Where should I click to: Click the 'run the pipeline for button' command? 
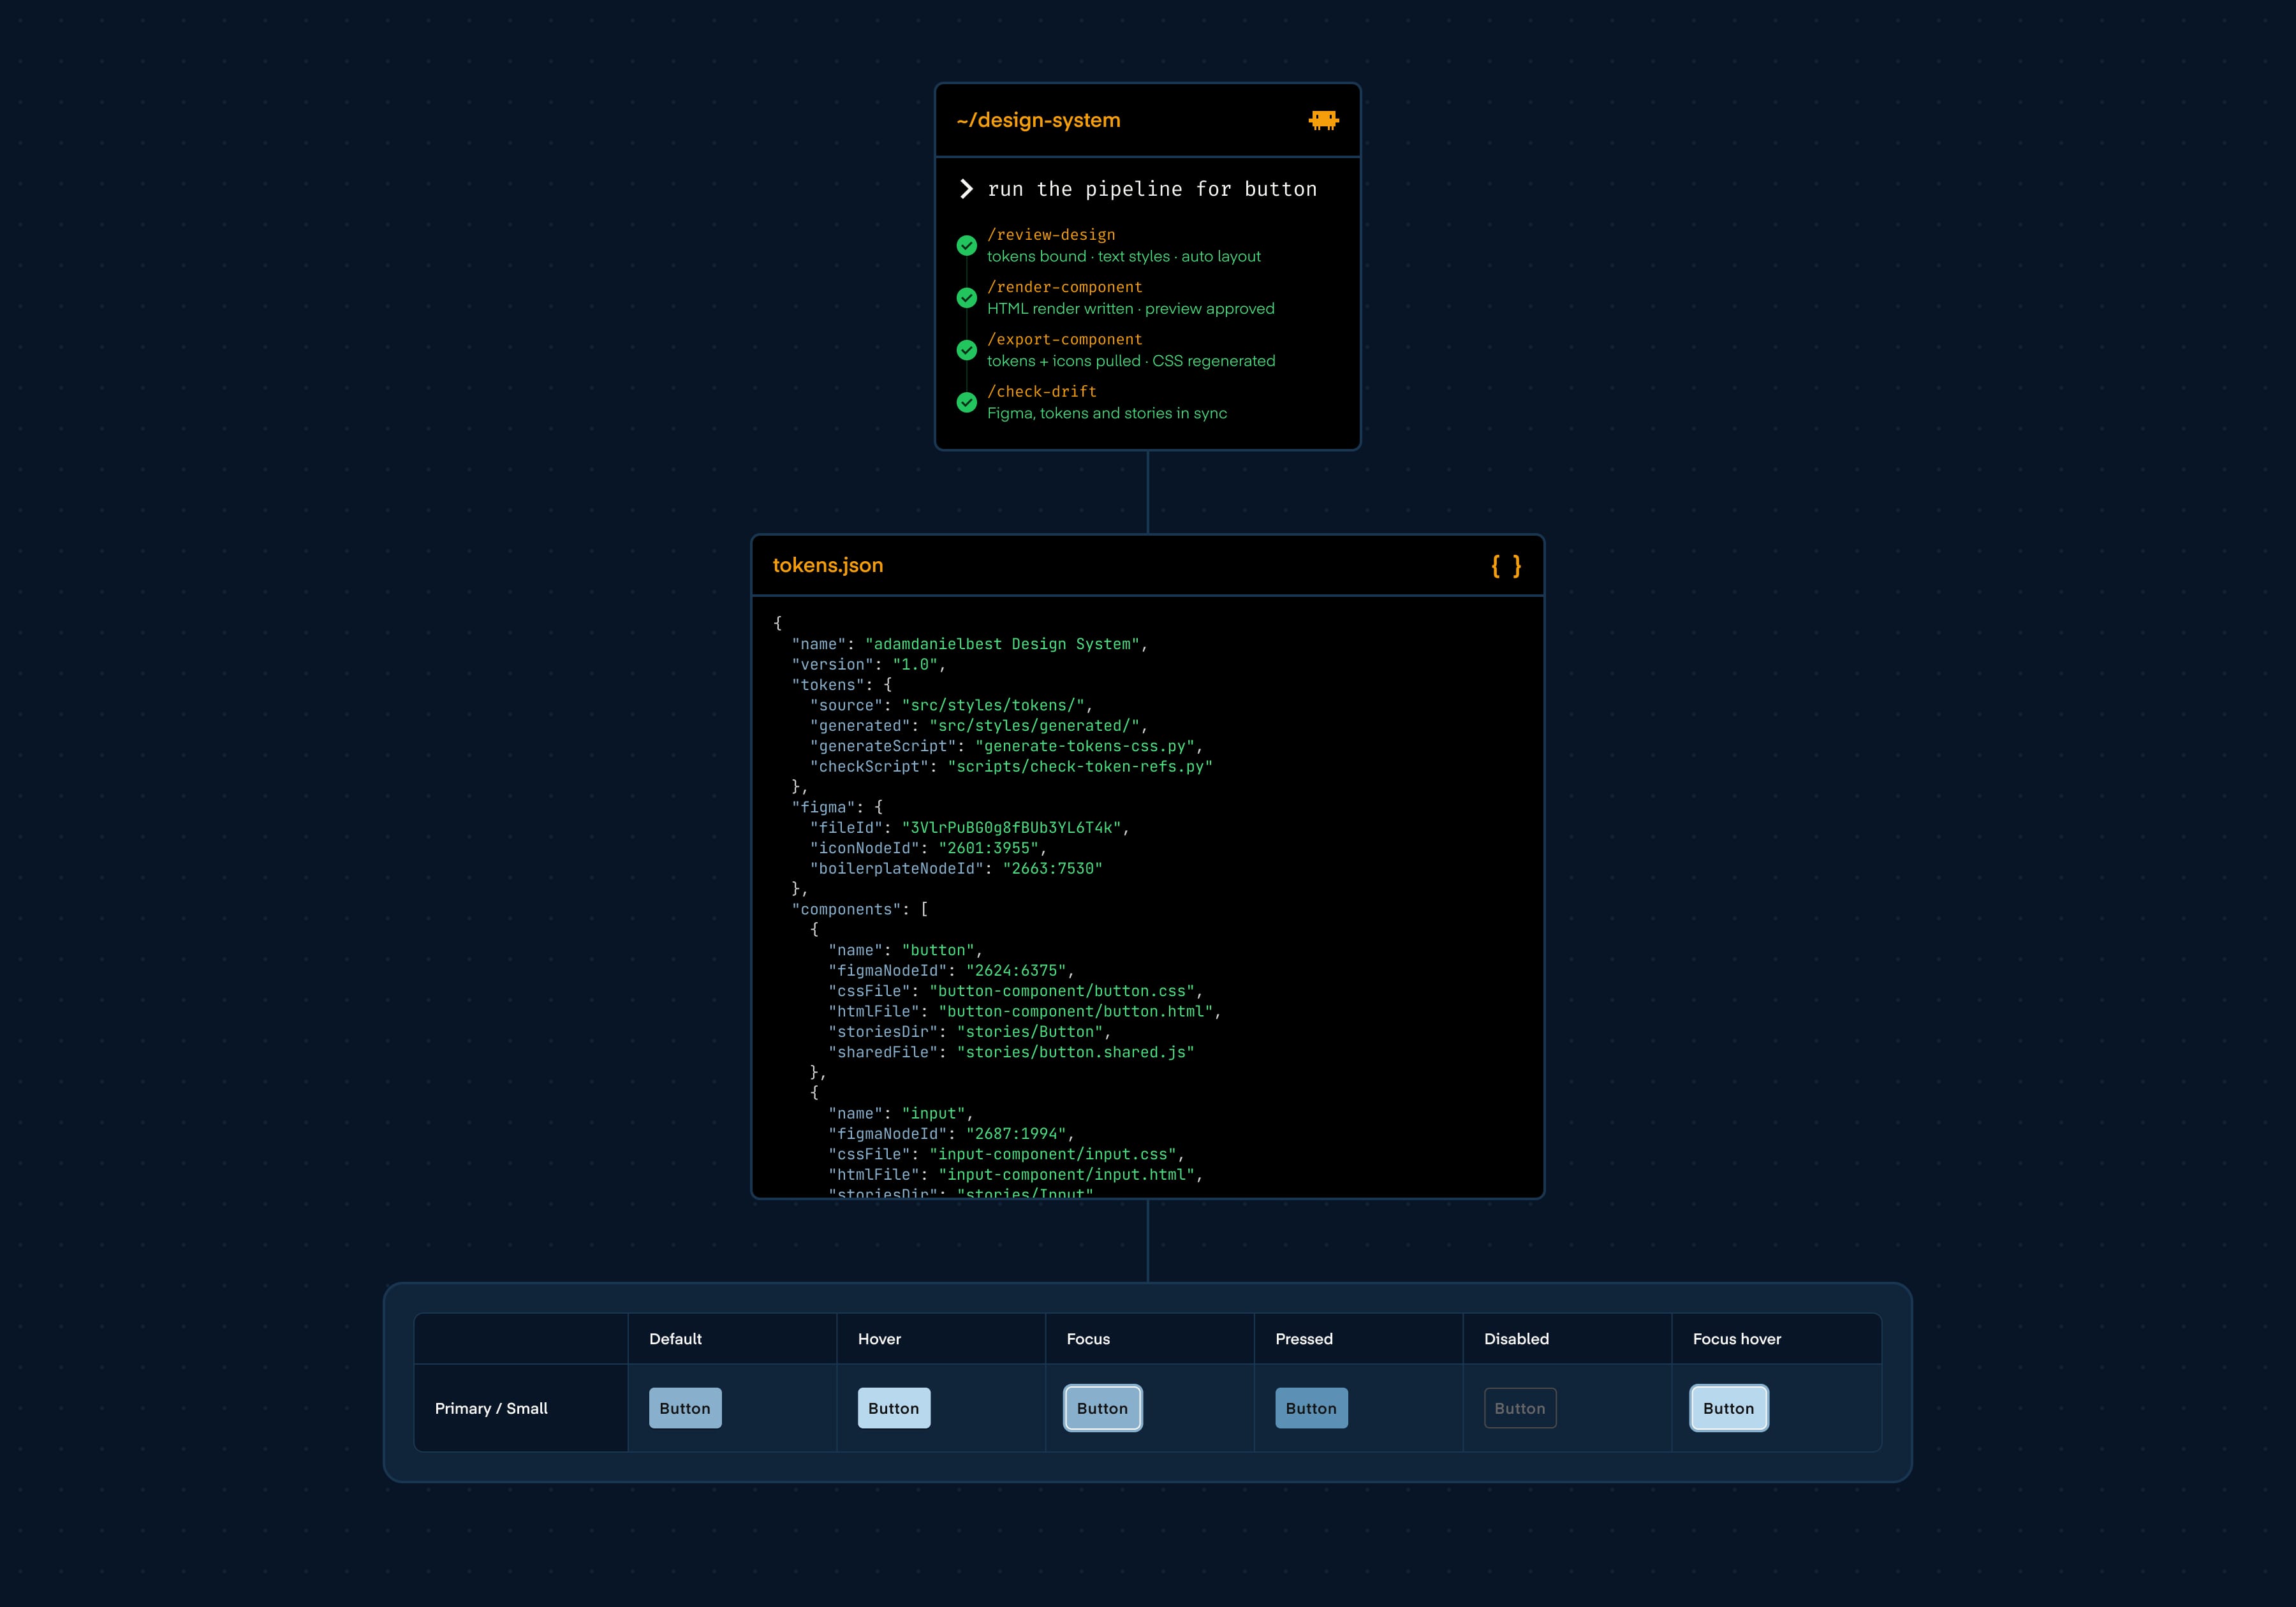[x=1152, y=189]
